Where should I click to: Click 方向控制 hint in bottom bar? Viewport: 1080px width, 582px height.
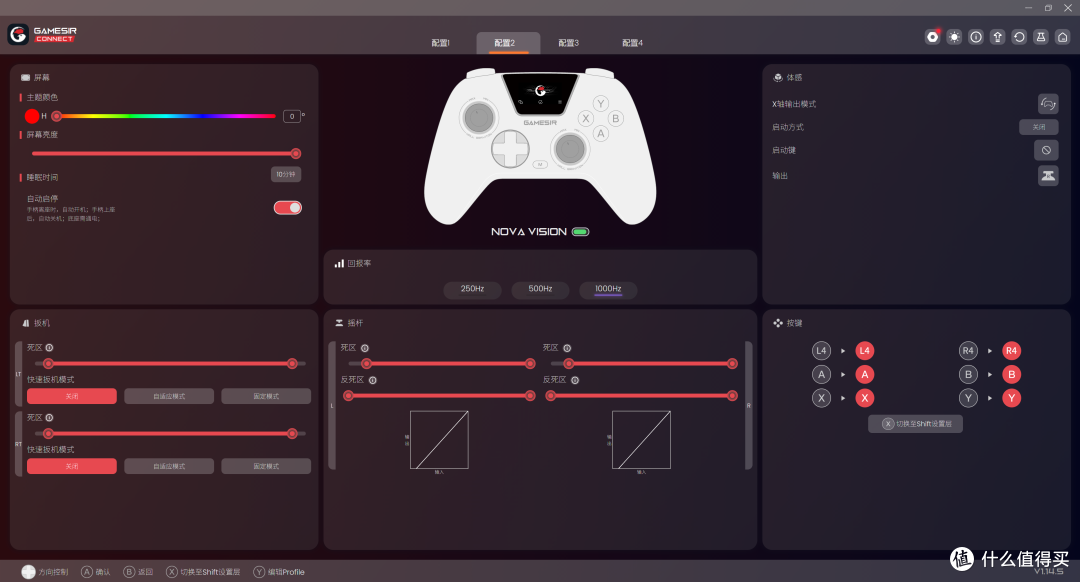(45, 572)
